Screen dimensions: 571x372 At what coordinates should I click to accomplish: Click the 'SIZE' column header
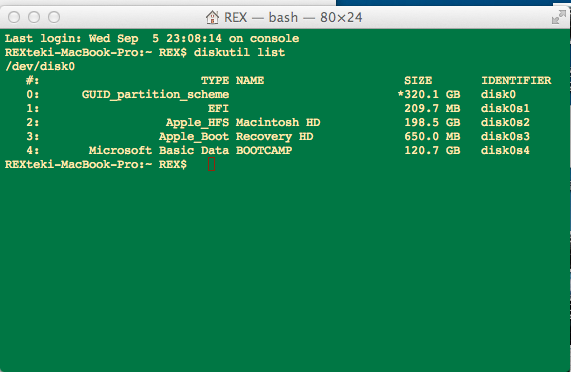(x=418, y=80)
